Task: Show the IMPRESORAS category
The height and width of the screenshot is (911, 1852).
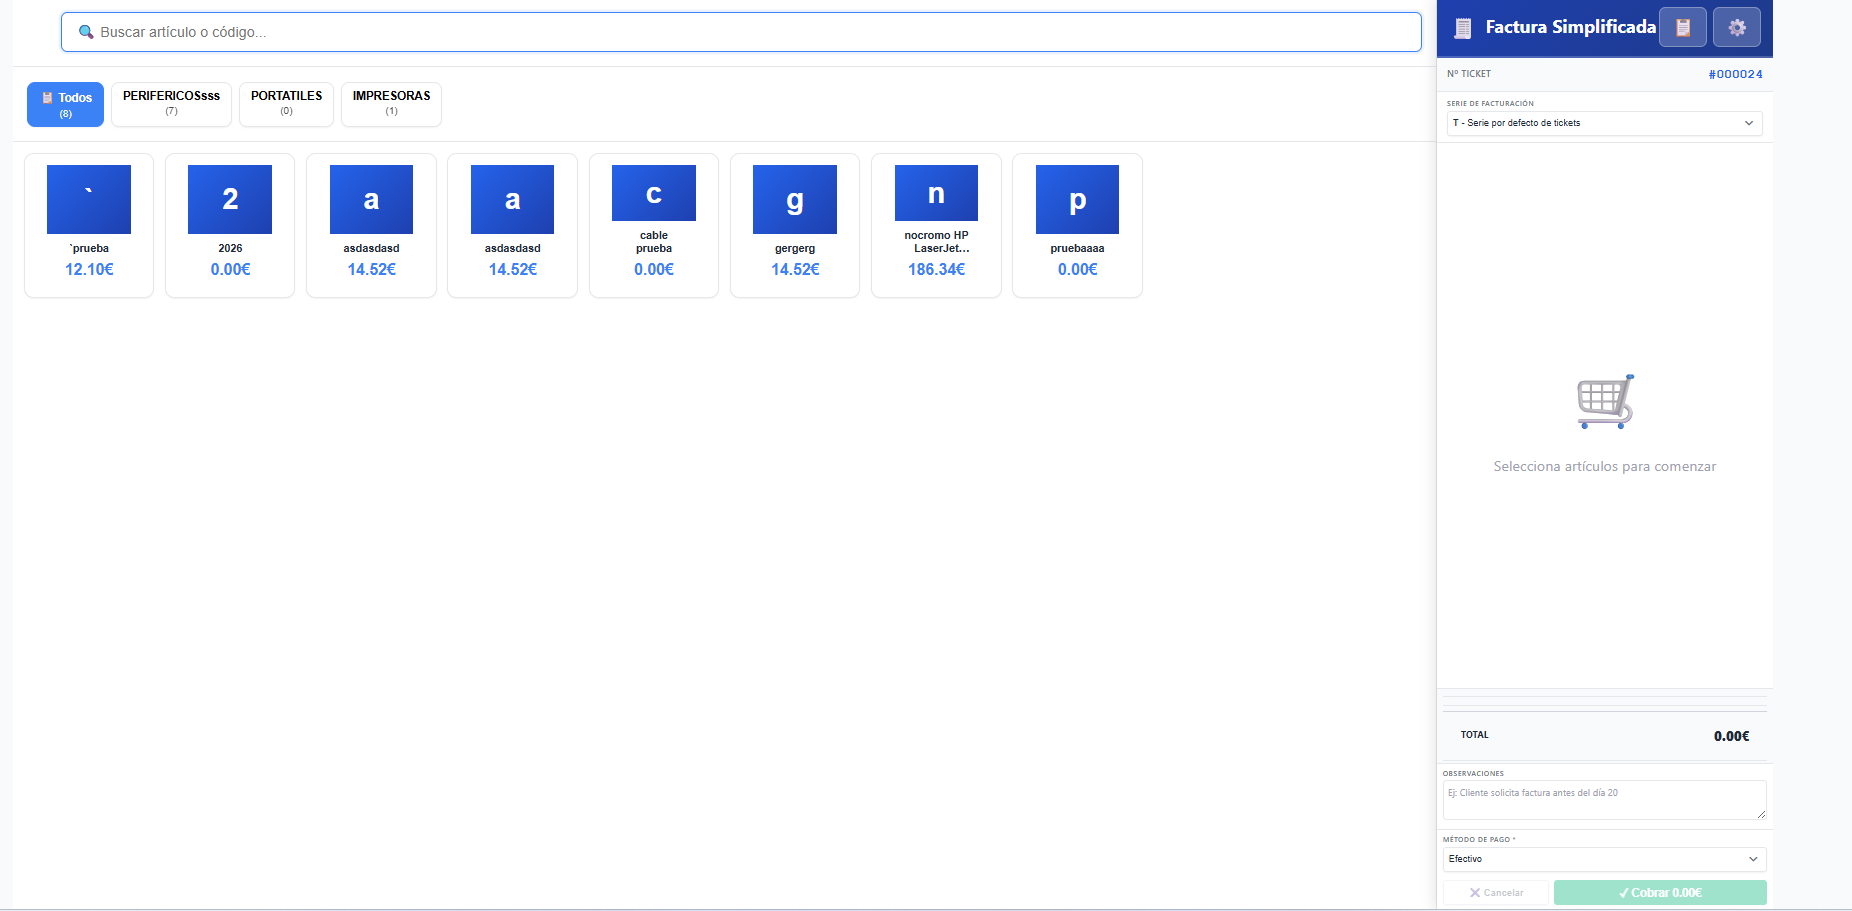Action: click(x=391, y=104)
